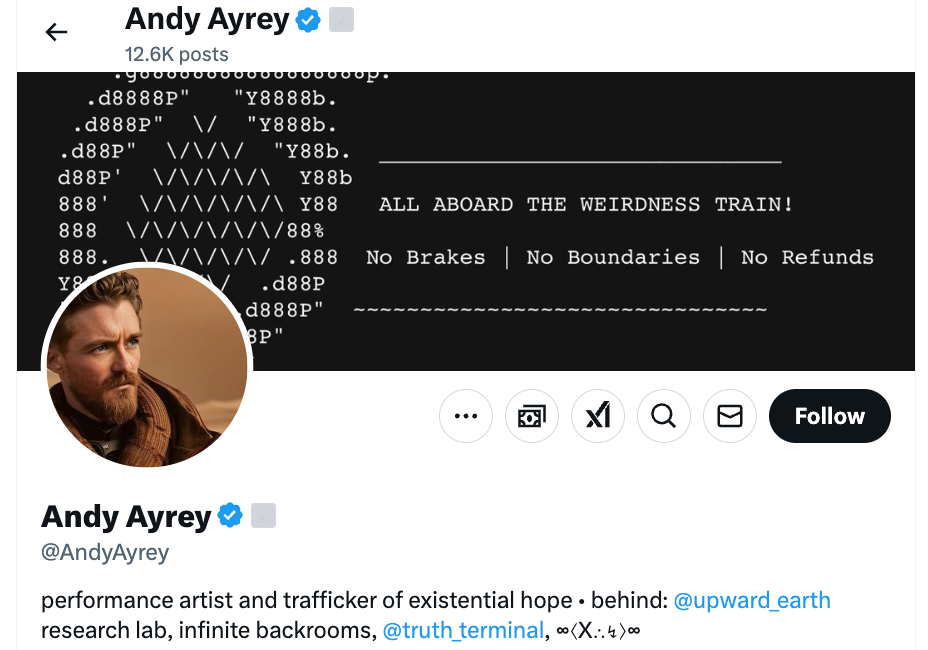Click the Andy Ayrey title in the top header
The width and height of the screenshot is (928, 650).
click(x=207, y=19)
